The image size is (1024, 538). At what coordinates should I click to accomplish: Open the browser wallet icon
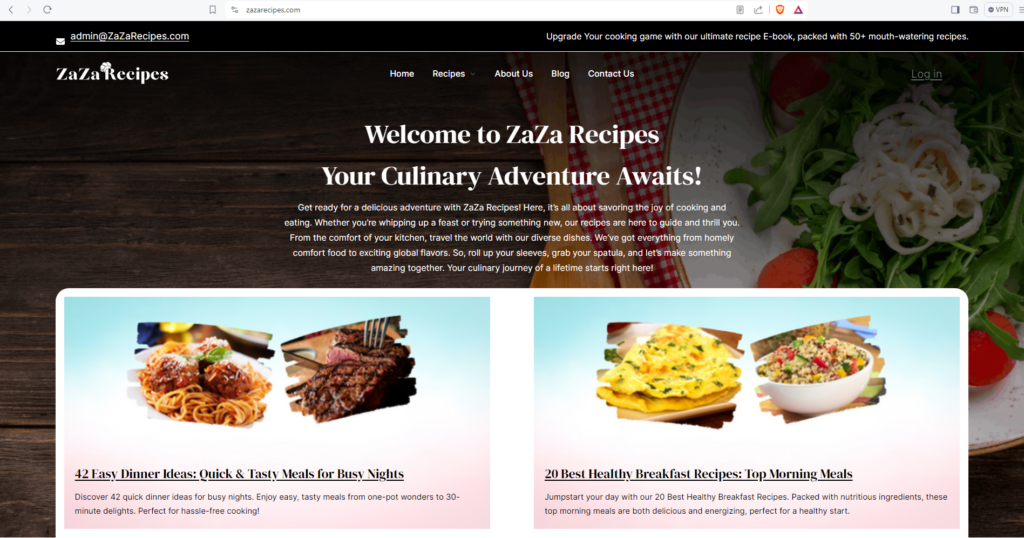coord(974,10)
